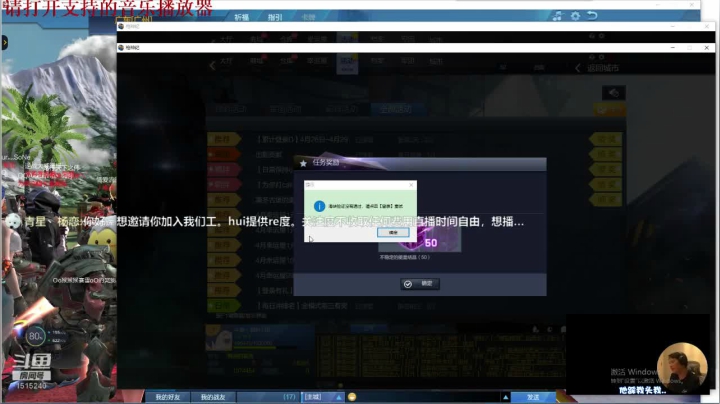
Task: Click 确定 with checkmark in 任务奖励 dialog
Action: (x=420, y=284)
